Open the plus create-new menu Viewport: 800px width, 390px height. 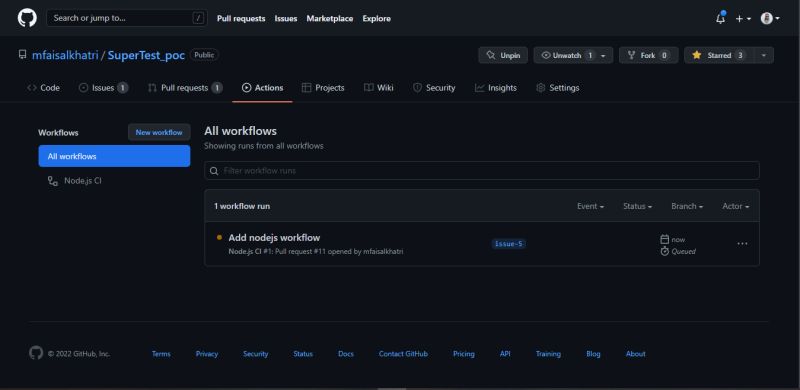(742, 18)
